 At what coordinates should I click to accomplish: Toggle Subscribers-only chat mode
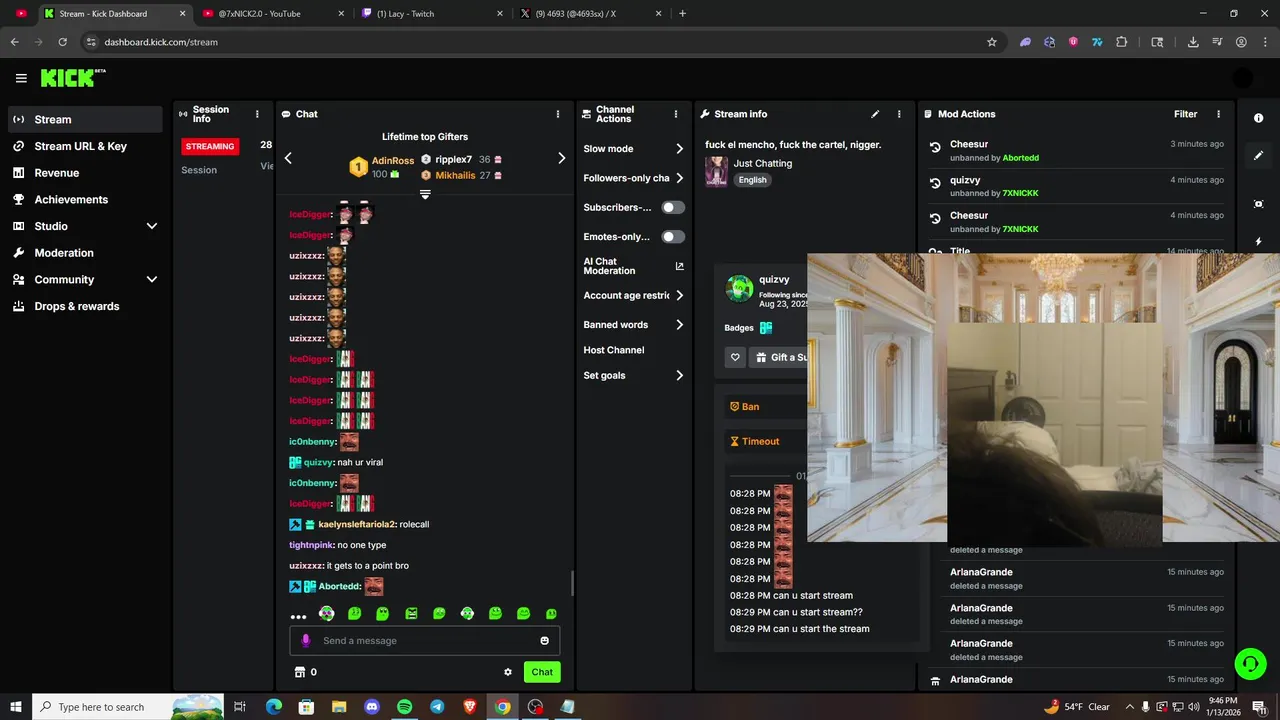(673, 207)
